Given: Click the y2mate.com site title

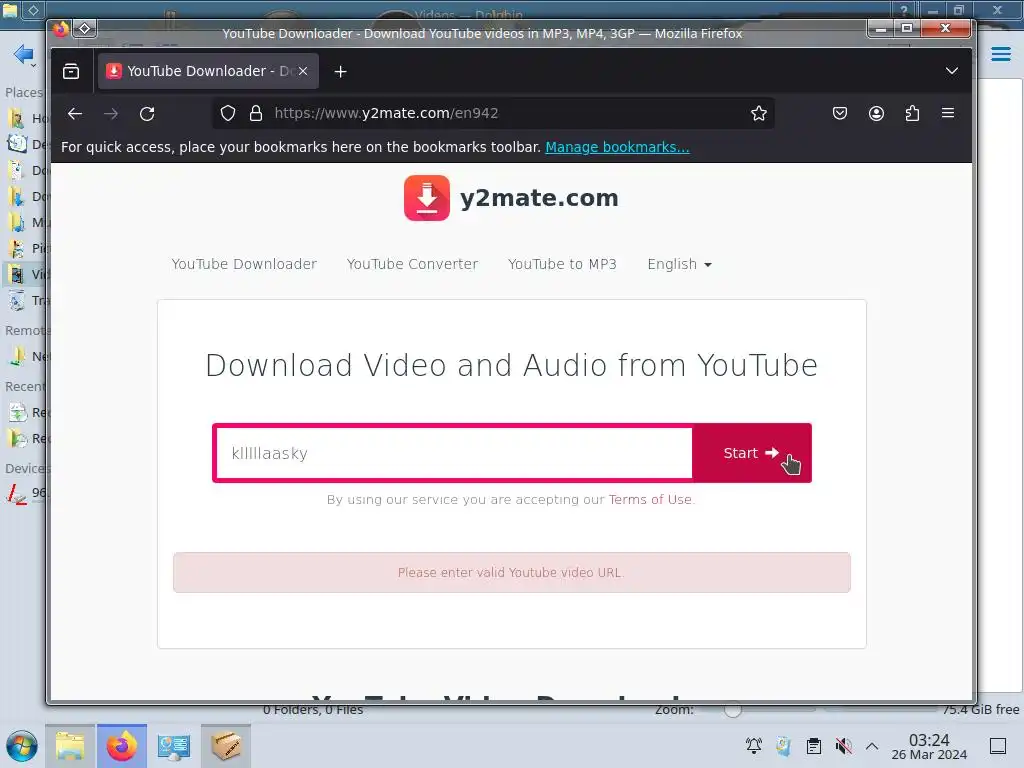Looking at the screenshot, I should pos(539,198).
